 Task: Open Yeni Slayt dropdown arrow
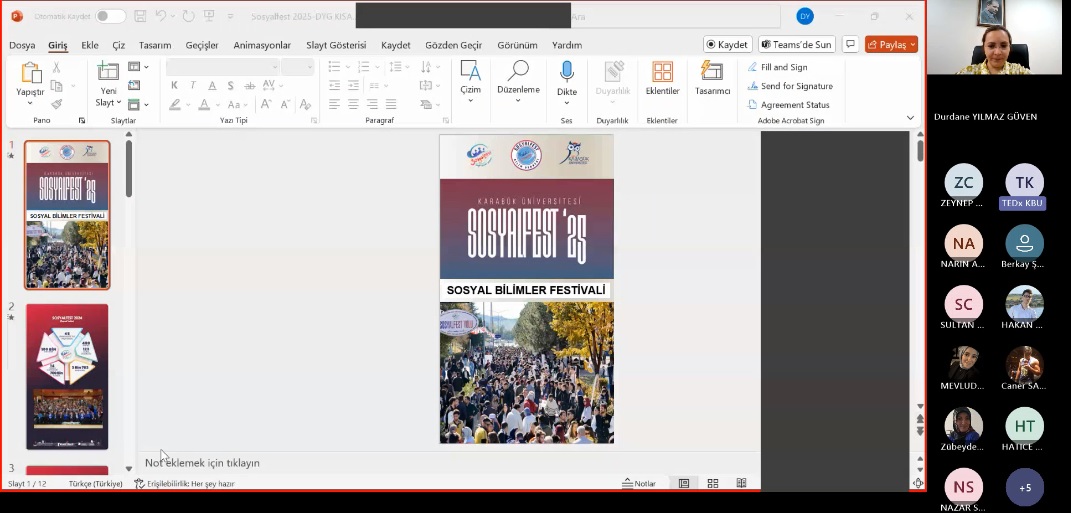[x=118, y=102]
